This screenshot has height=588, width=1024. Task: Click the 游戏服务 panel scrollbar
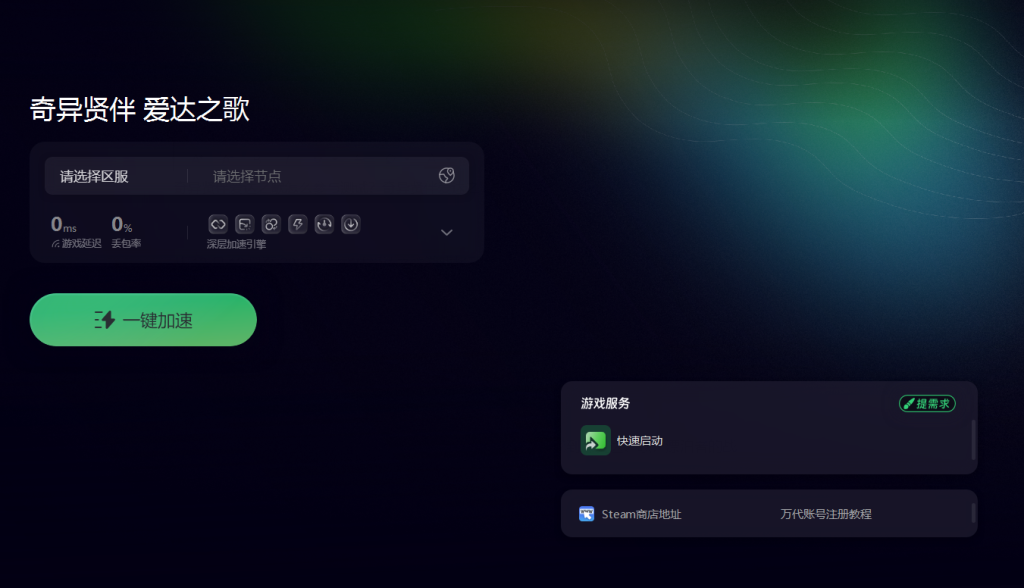point(973,440)
